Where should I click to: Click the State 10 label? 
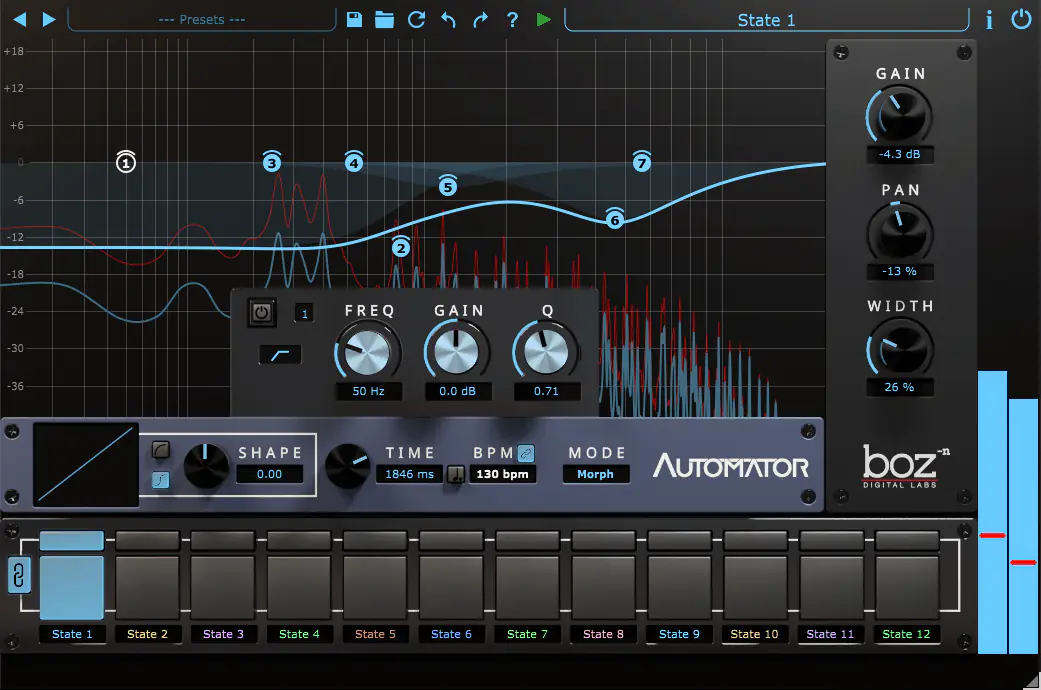pos(754,634)
